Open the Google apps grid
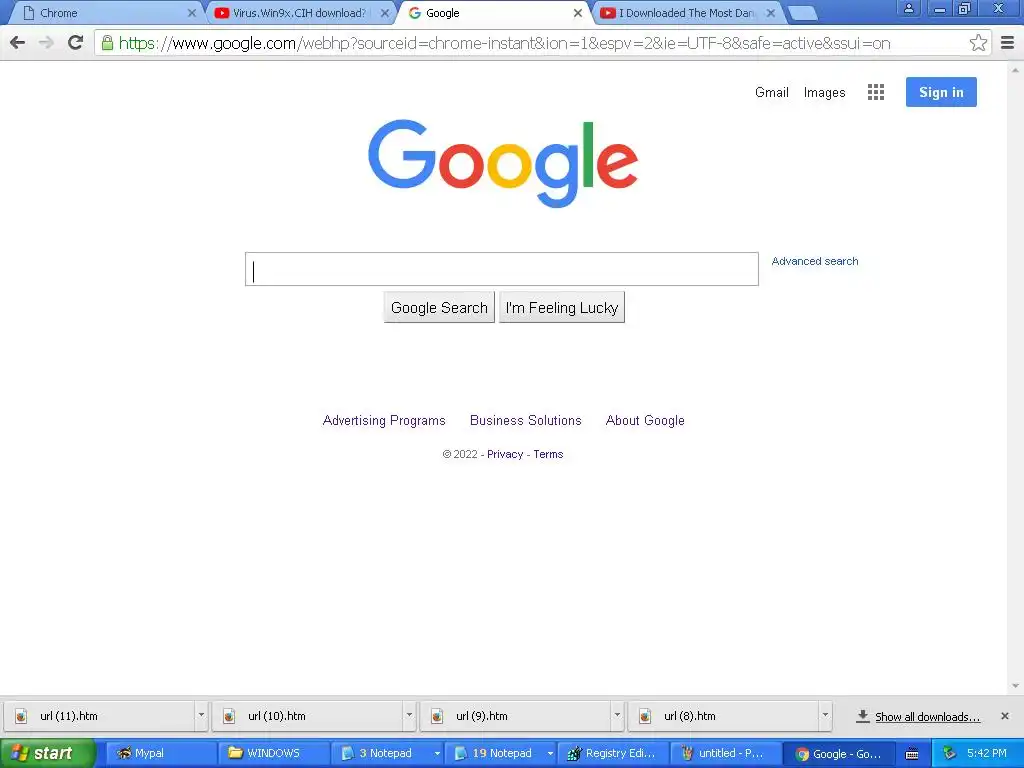The height and width of the screenshot is (768, 1024). (876, 92)
